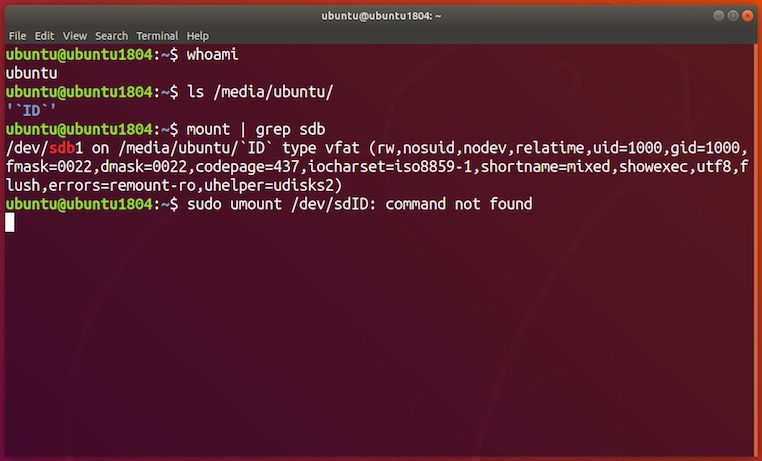
Task: Maximize the terminal window
Action: tap(733, 16)
